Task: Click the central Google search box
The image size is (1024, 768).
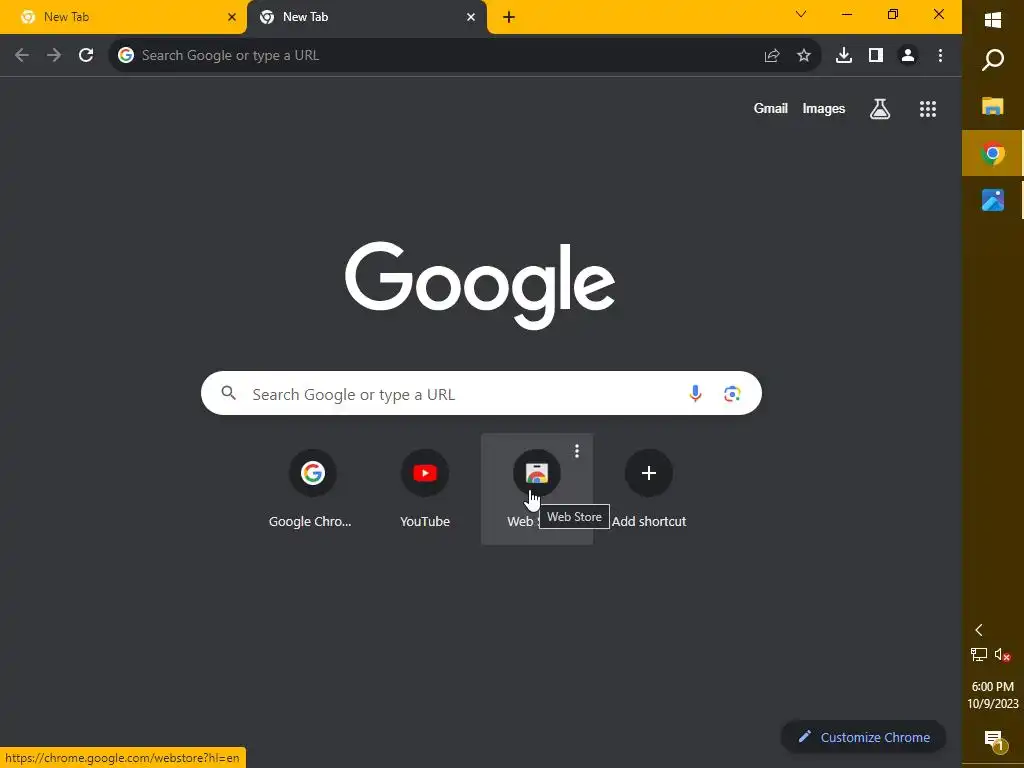Action: (x=481, y=393)
